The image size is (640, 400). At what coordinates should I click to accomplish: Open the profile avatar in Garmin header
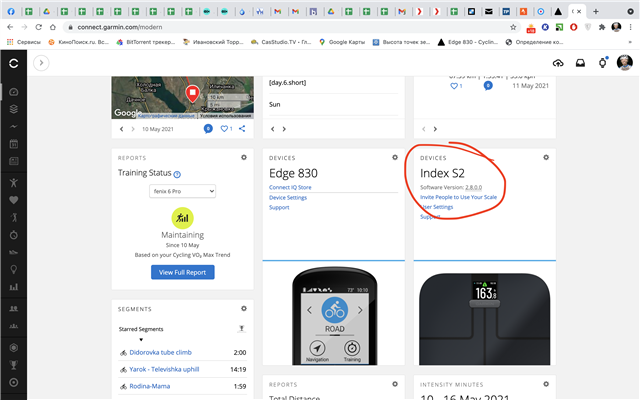click(624, 63)
